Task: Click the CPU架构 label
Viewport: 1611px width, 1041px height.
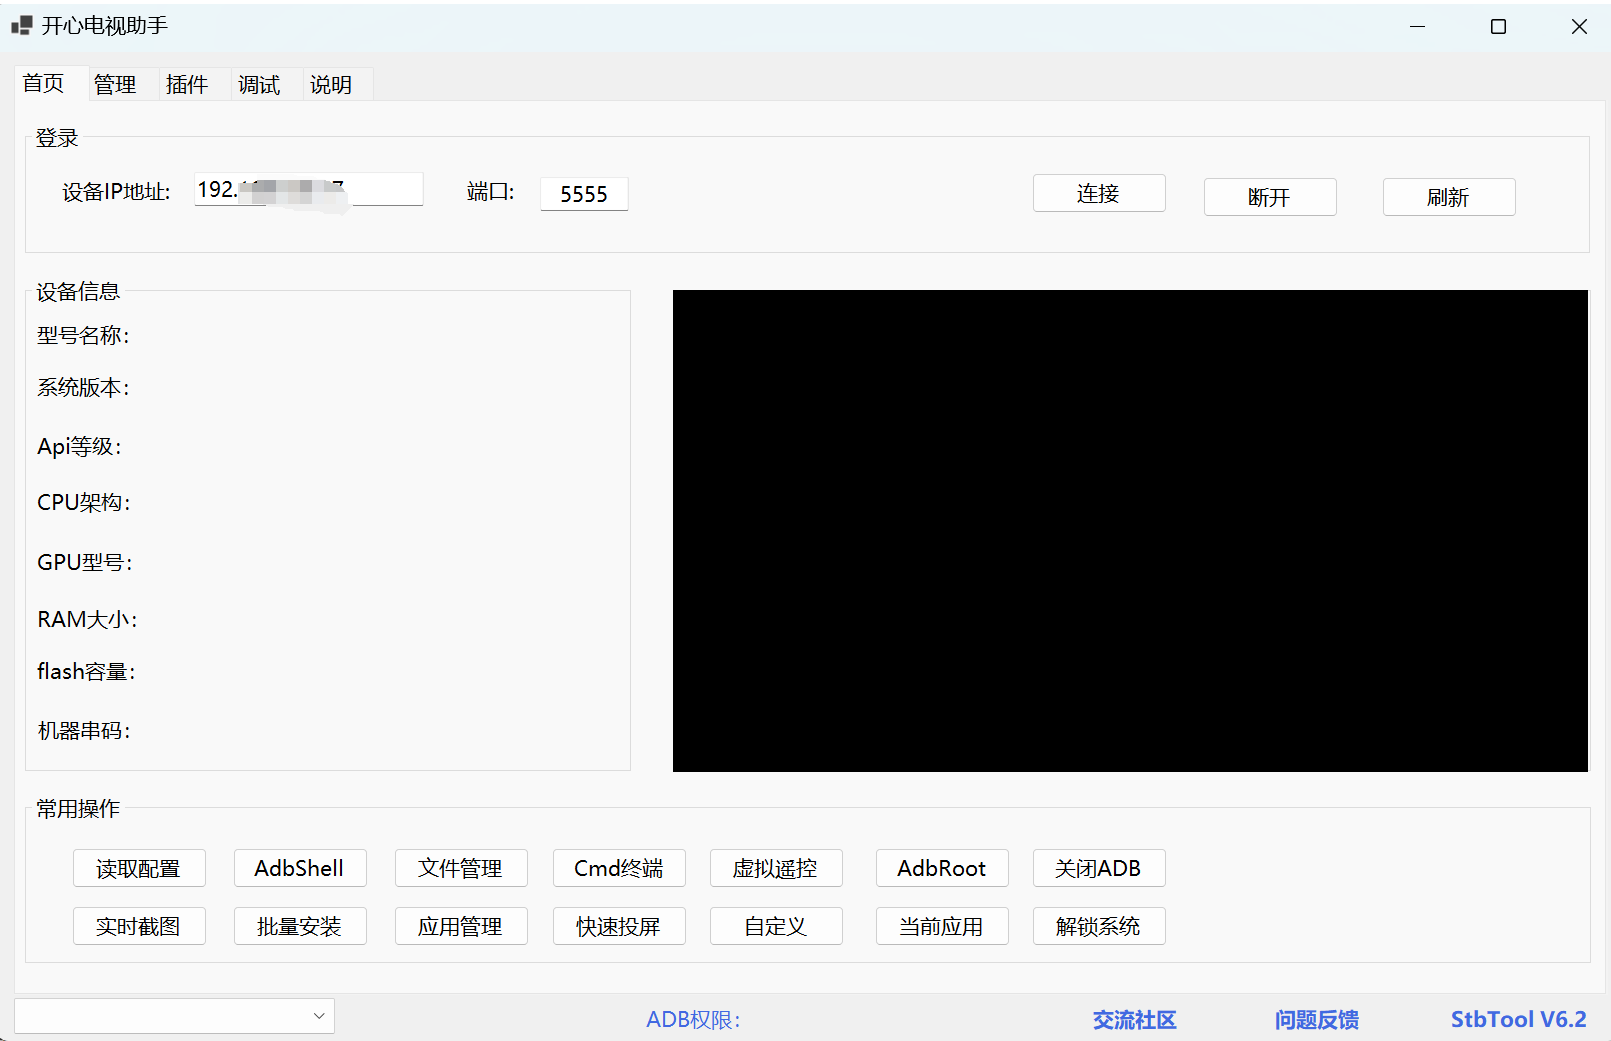Action: click(84, 503)
